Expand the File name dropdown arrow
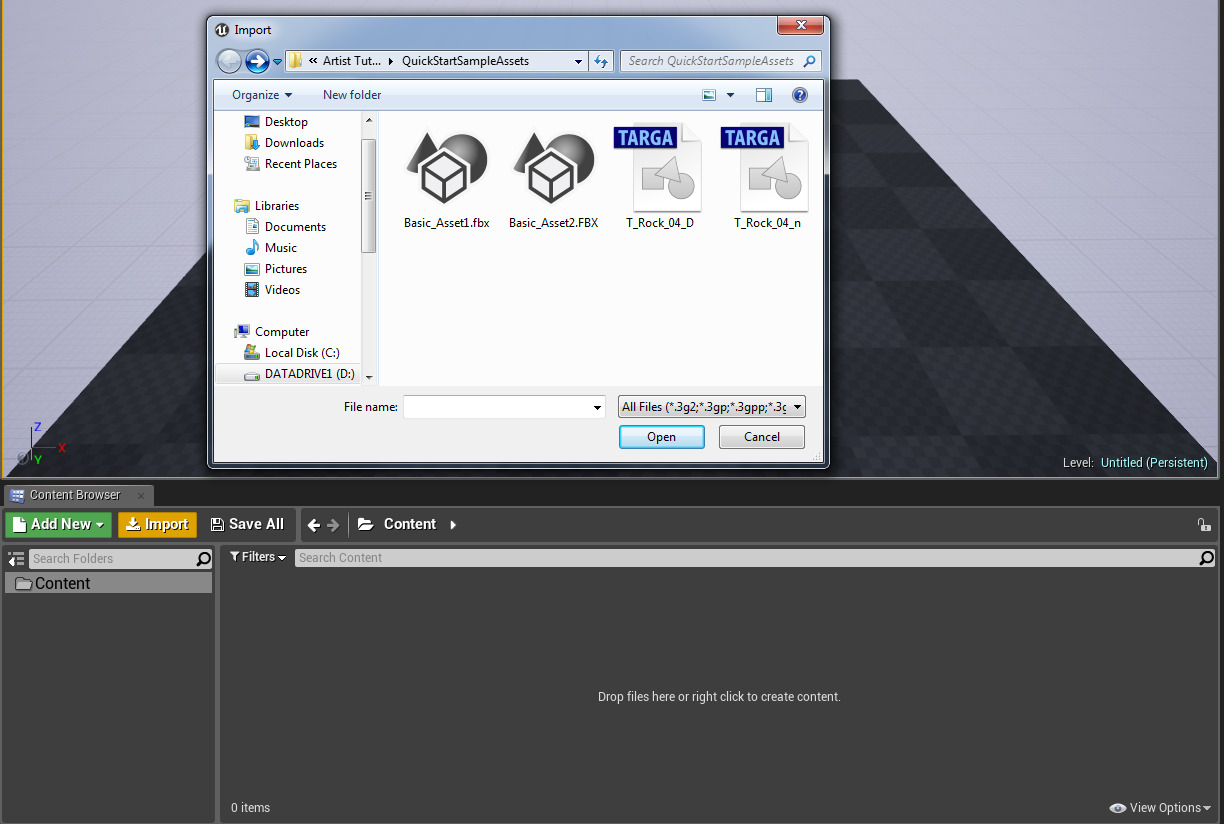The width and height of the screenshot is (1224, 824). (598, 407)
